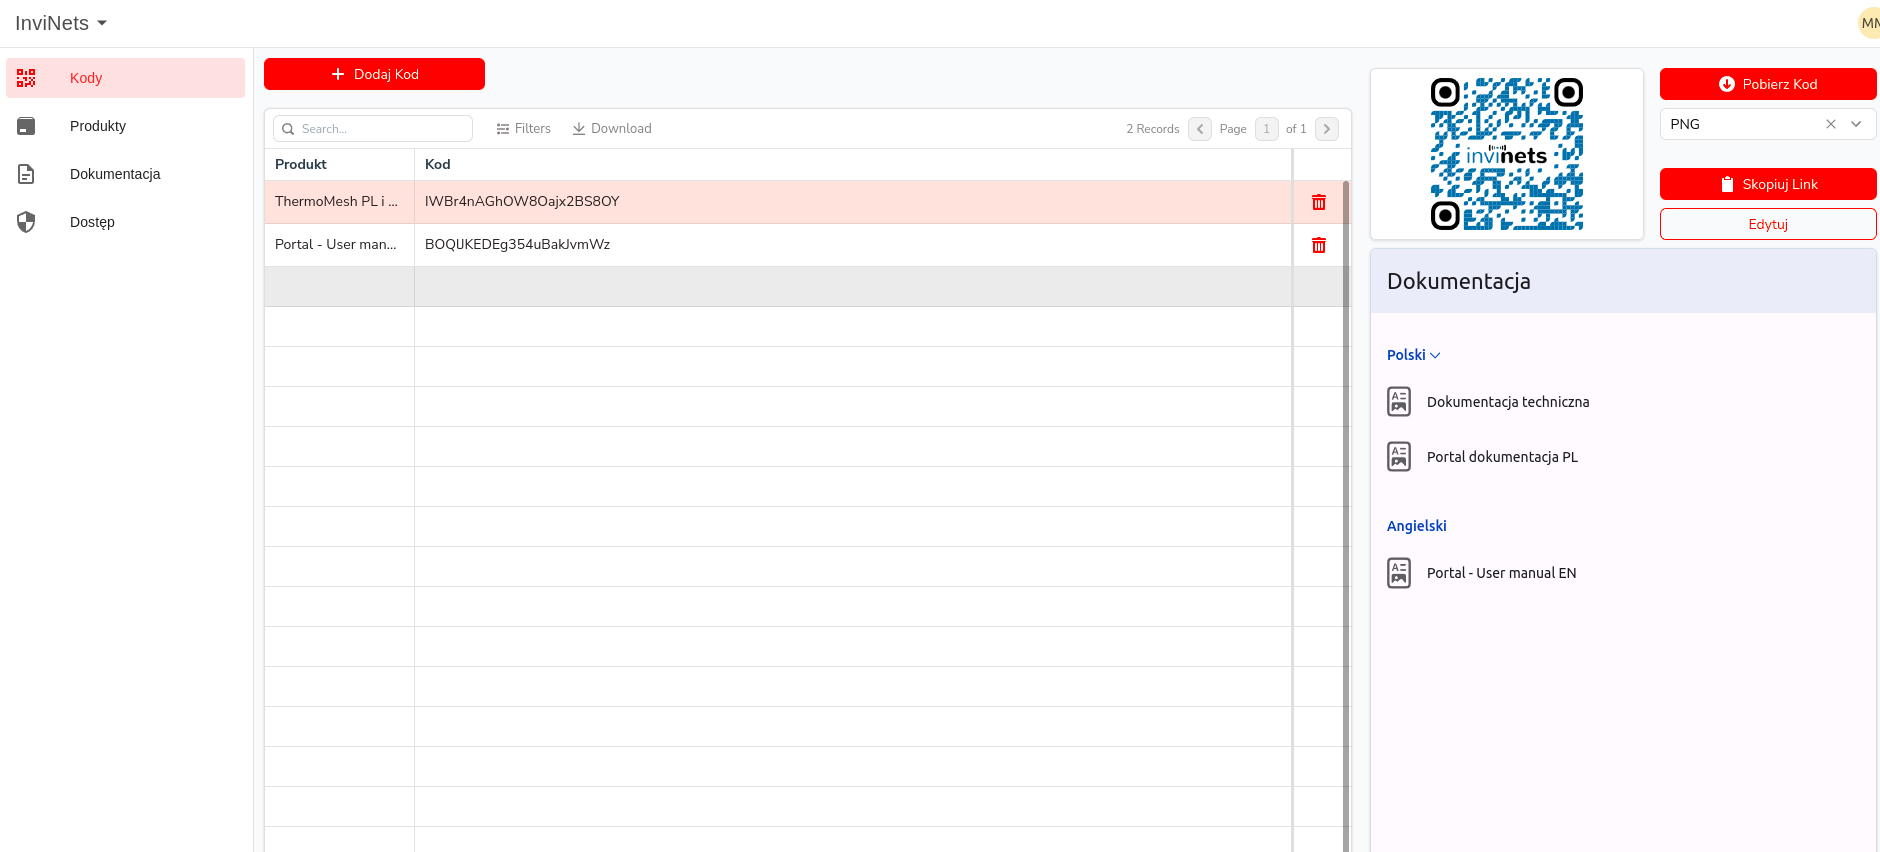The image size is (1880, 852).
Task: Select the IWBr4nAGhOW8Oajx2BS8OY code cell
Action: tap(853, 202)
